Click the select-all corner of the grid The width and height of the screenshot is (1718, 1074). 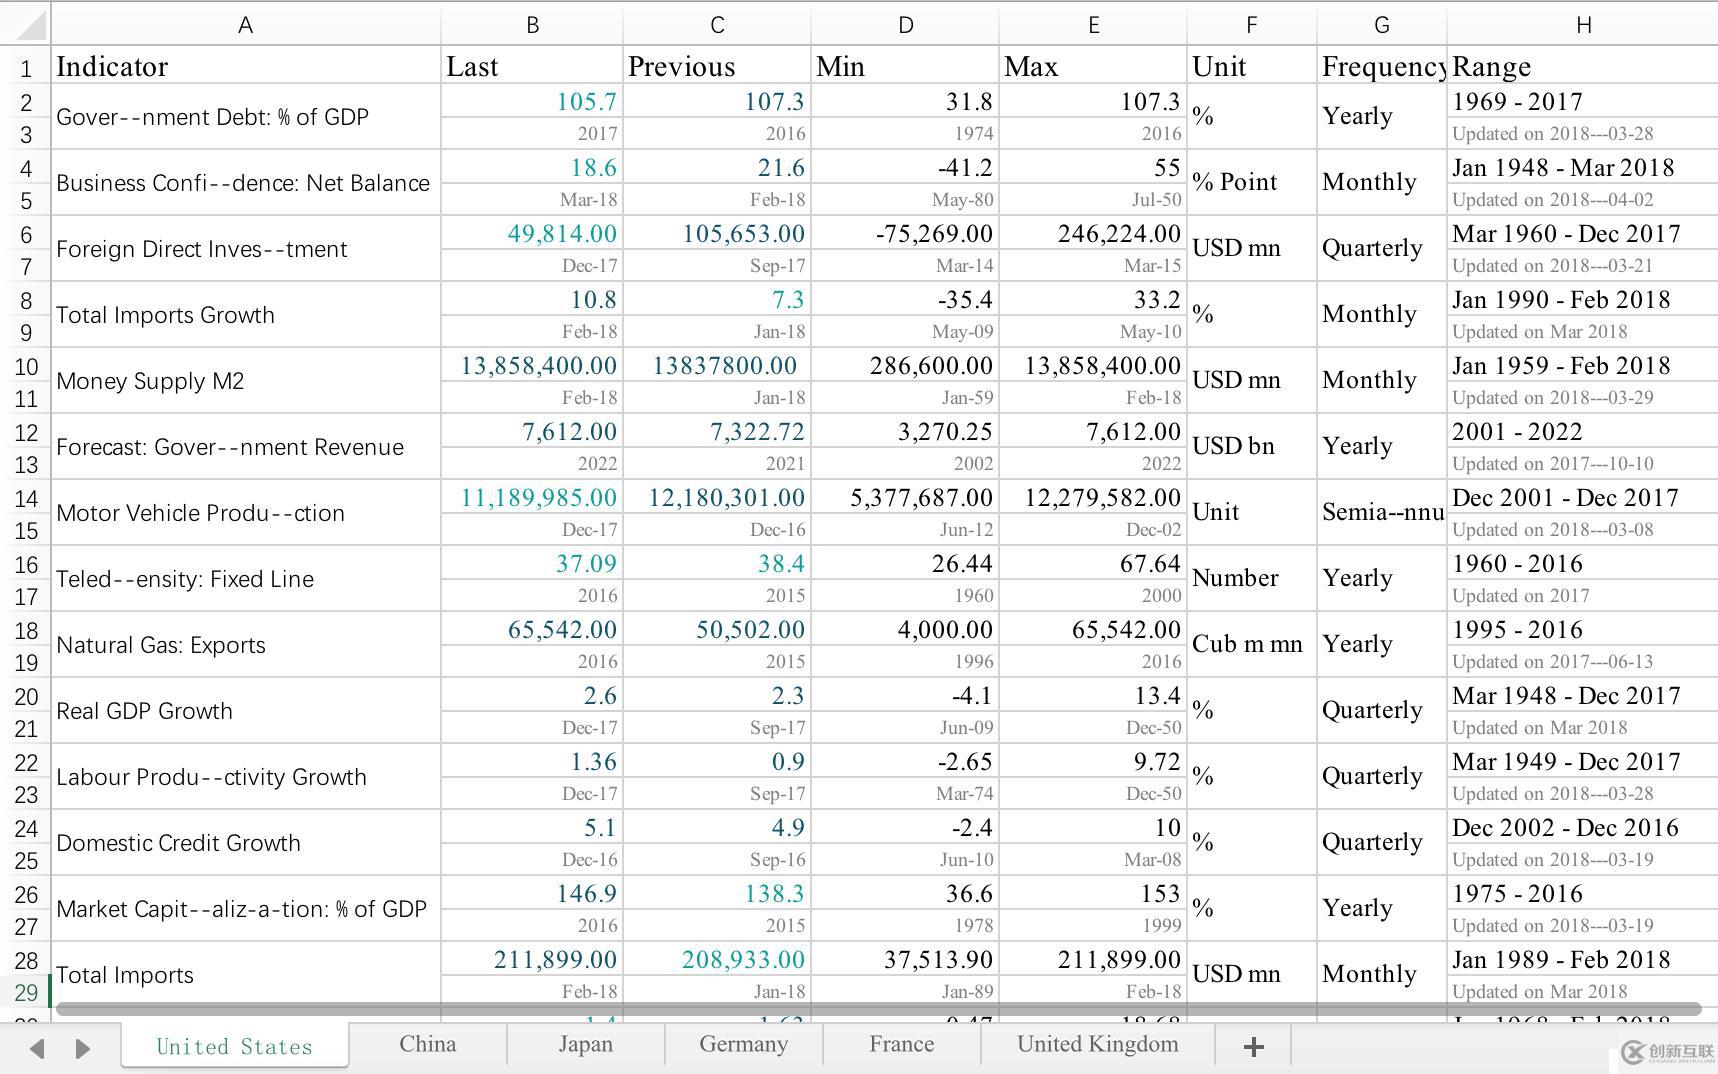tap(25, 23)
